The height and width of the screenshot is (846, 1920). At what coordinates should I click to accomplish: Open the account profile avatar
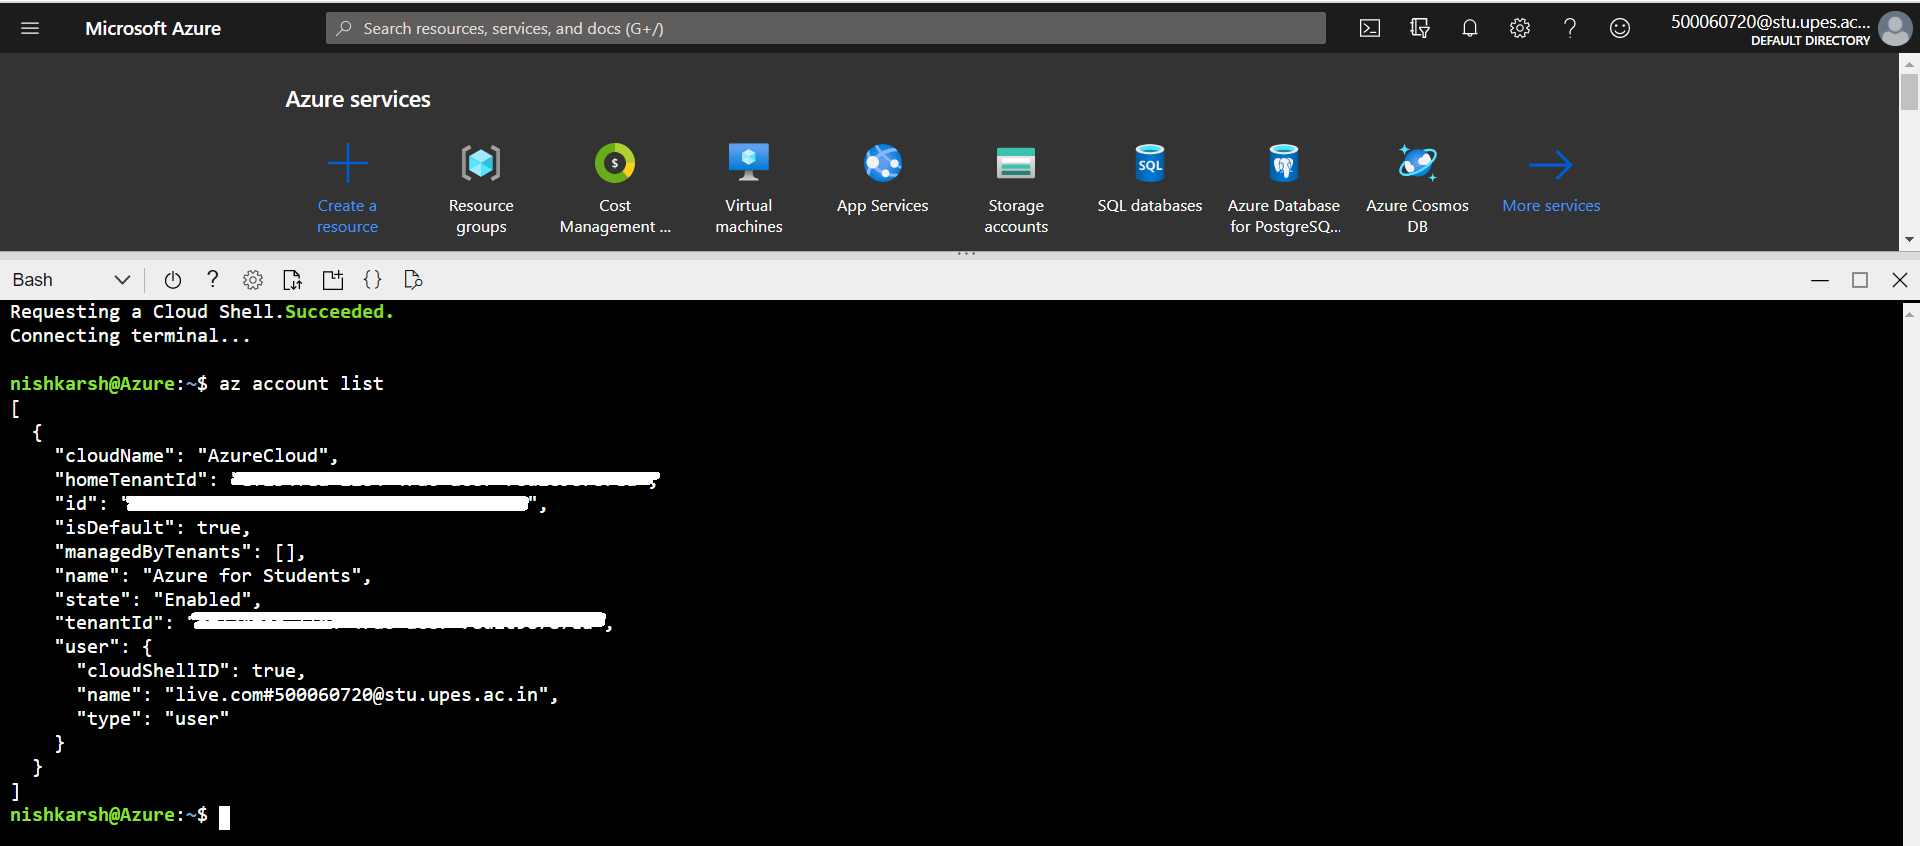pyautogui.click(x=1895, y=28)
